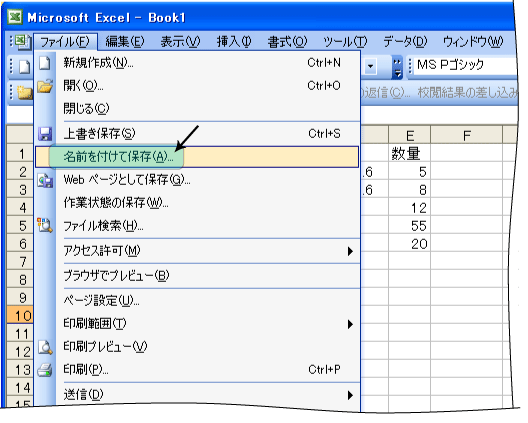Viewport: 528px width, 423px height.
Task: Expand the 送信(D) submenu
Action: pos(197,395)
